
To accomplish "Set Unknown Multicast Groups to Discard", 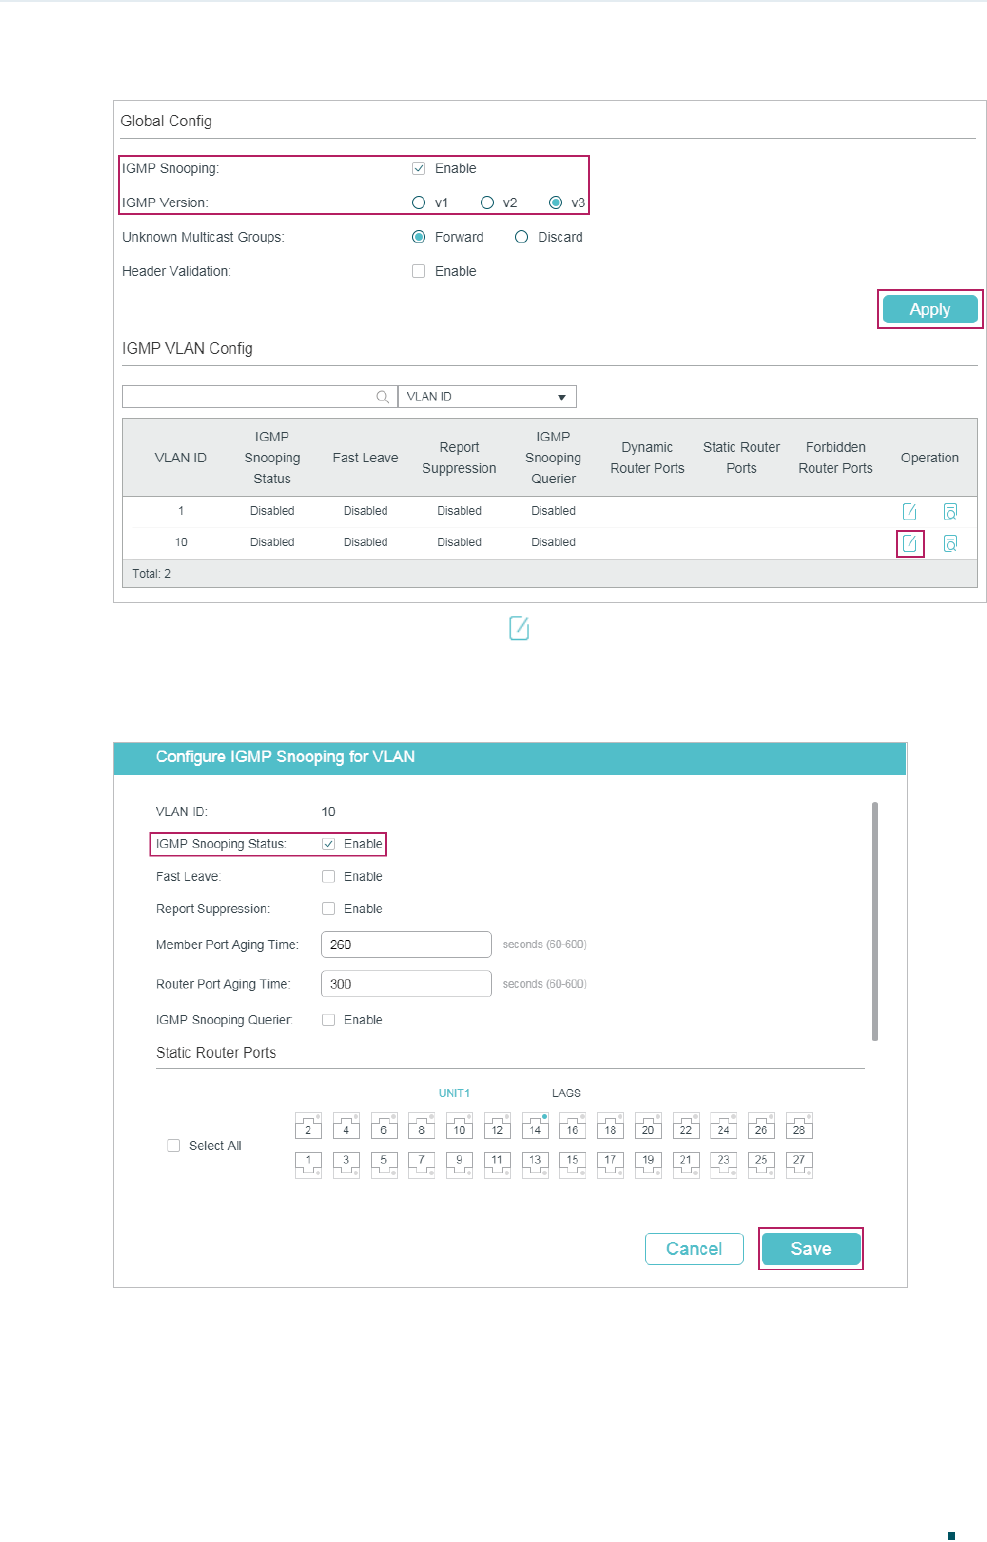I will click(x=521, y=237).
